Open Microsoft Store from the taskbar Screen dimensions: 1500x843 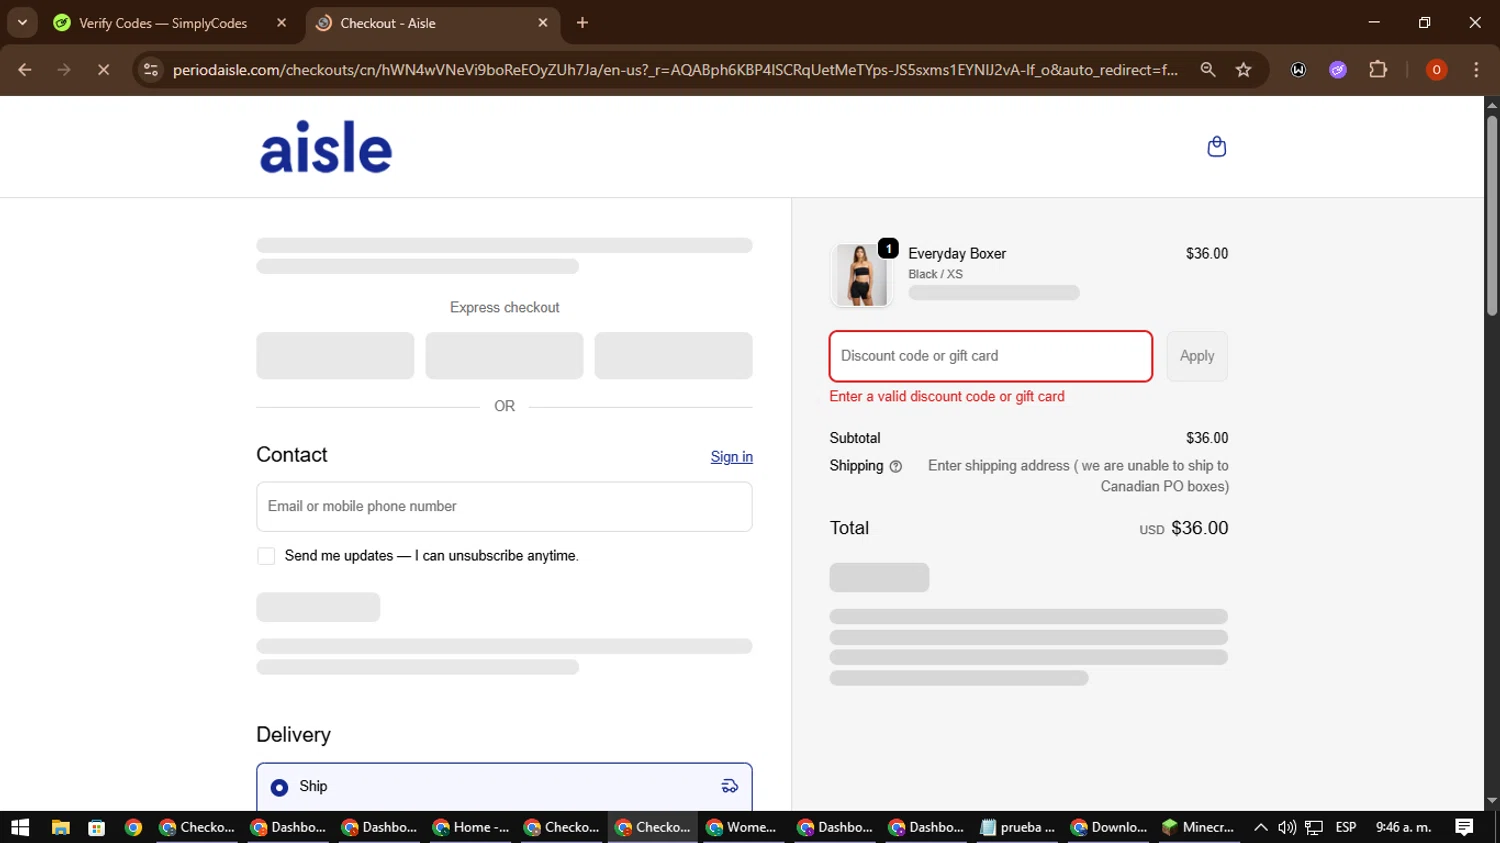pos(97,827)
